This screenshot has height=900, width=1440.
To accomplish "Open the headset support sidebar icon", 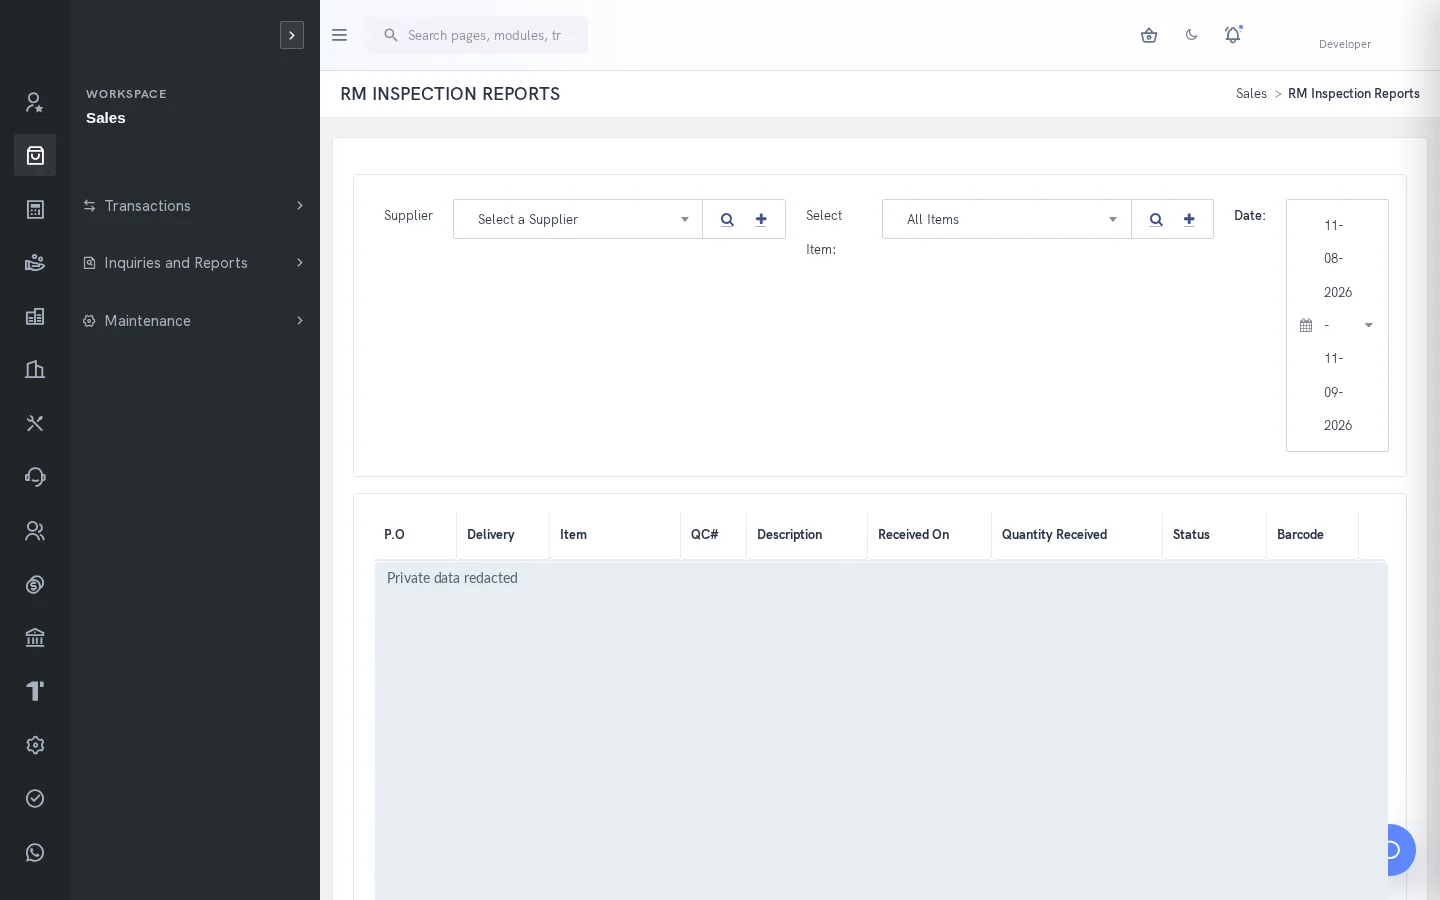I will [x=35, y=477].
